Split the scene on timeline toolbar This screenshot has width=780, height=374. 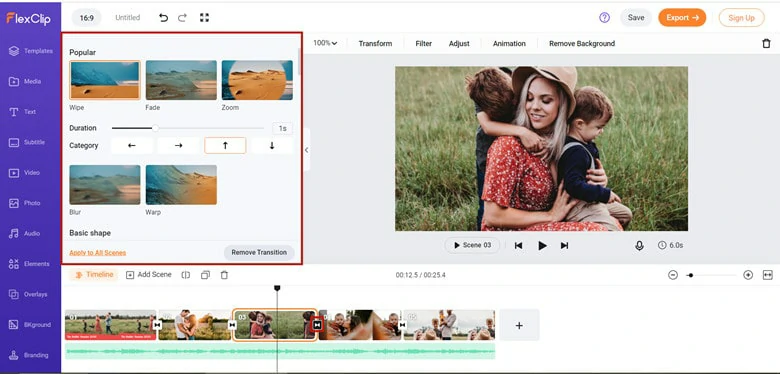(x=186, y=275)
